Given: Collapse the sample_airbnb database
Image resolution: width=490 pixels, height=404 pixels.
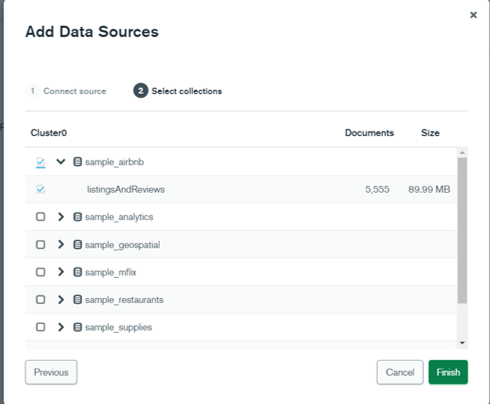Looking at the screenshot, I should pyautogui.click(x=61, y=162).
